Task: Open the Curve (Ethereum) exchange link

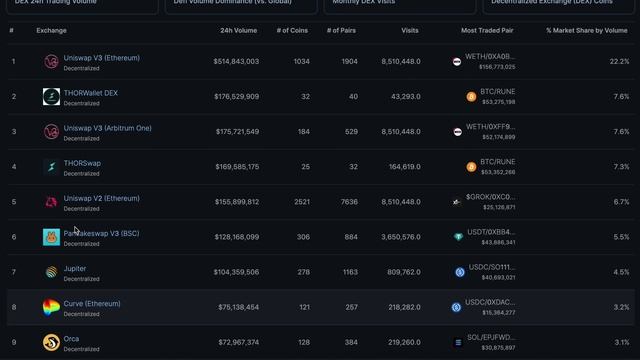Action: tap(92, 304)
